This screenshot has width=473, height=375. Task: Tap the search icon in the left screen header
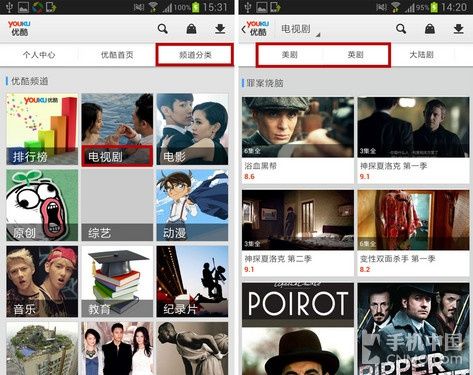pyautogui.click(x=162, y=29)
